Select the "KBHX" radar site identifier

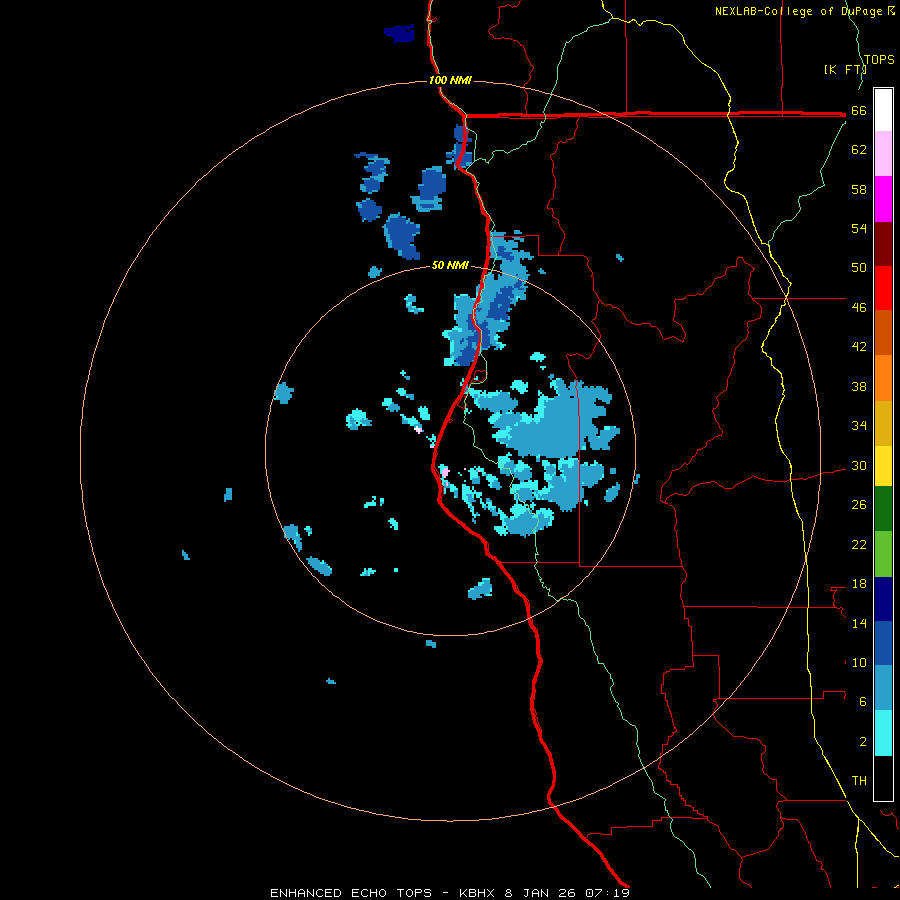click(x=478, y=893)
